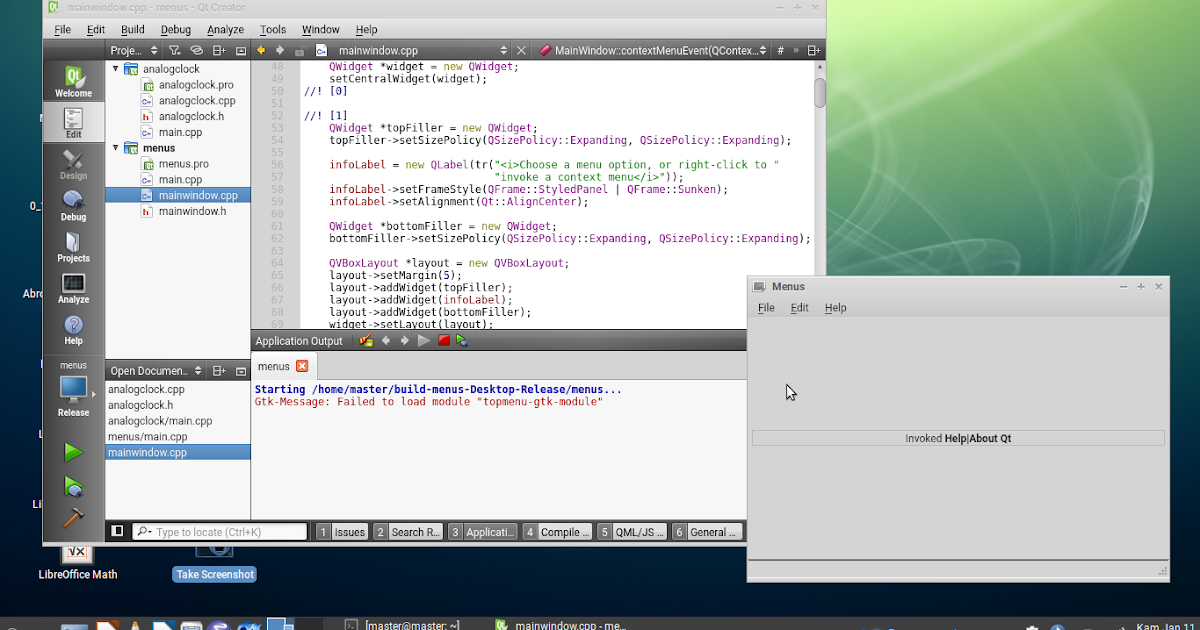This screenshot has width=1200, height=630.
Task: Click the Help menu in the Menus window
Action: (835, 308)
